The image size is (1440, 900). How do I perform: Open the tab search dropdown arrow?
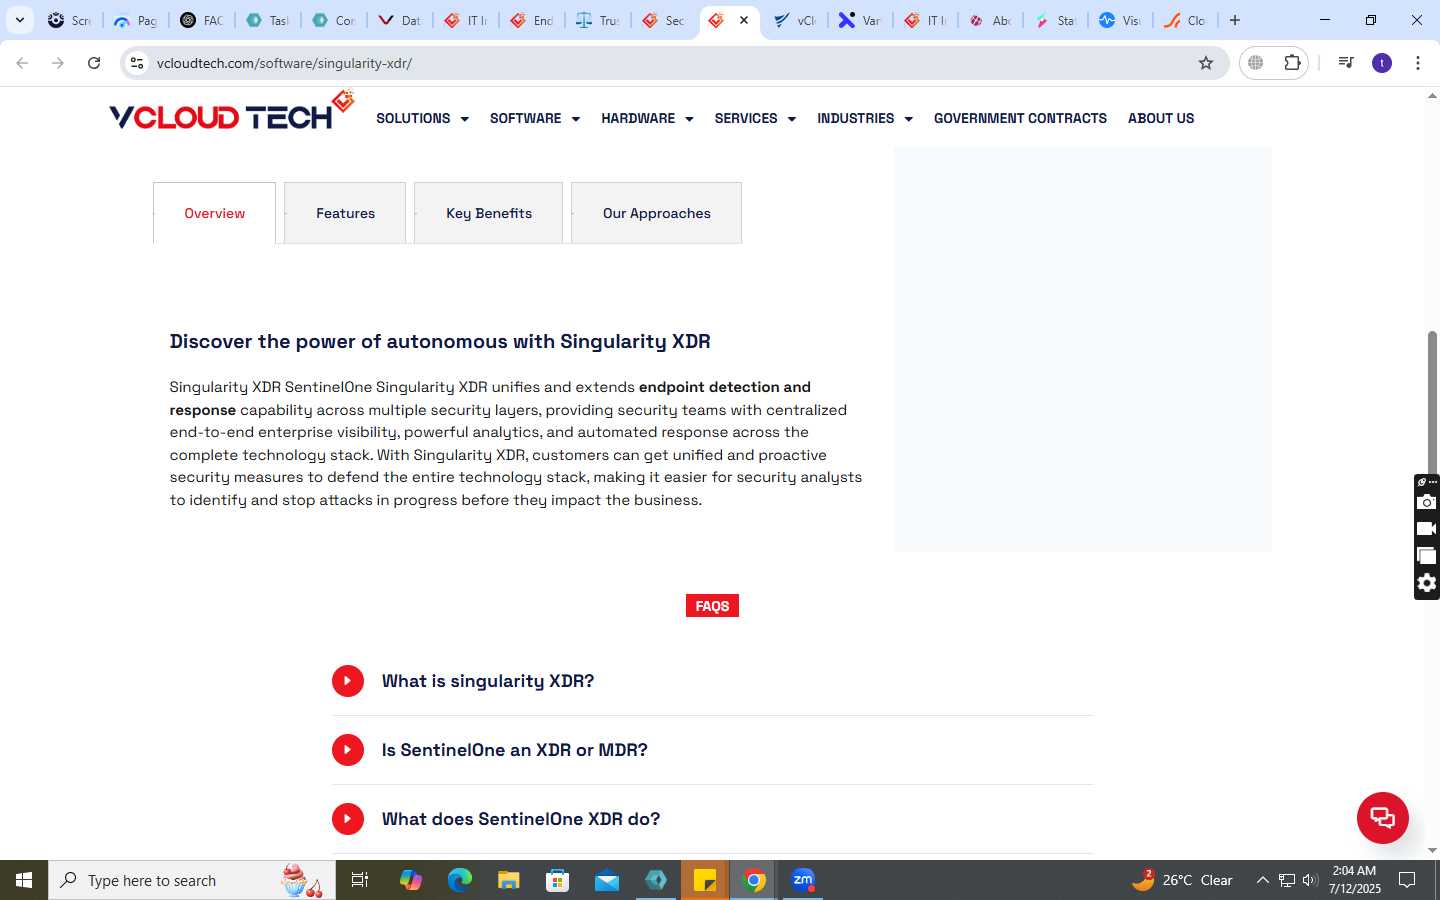pyautogui.click(x=19, y=20)
